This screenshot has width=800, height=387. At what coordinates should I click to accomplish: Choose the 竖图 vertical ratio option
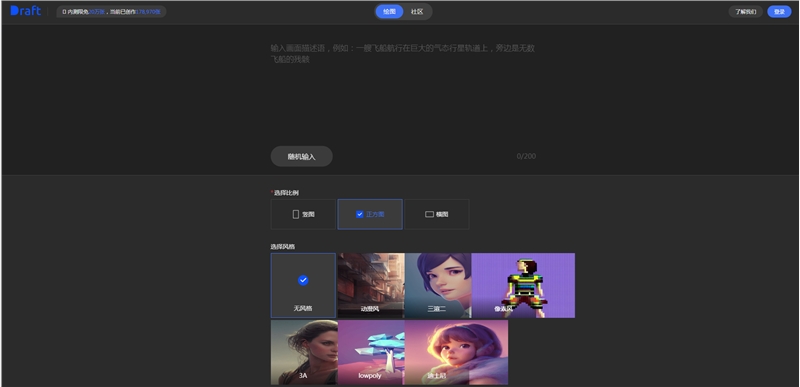click(x=303, y=214)
